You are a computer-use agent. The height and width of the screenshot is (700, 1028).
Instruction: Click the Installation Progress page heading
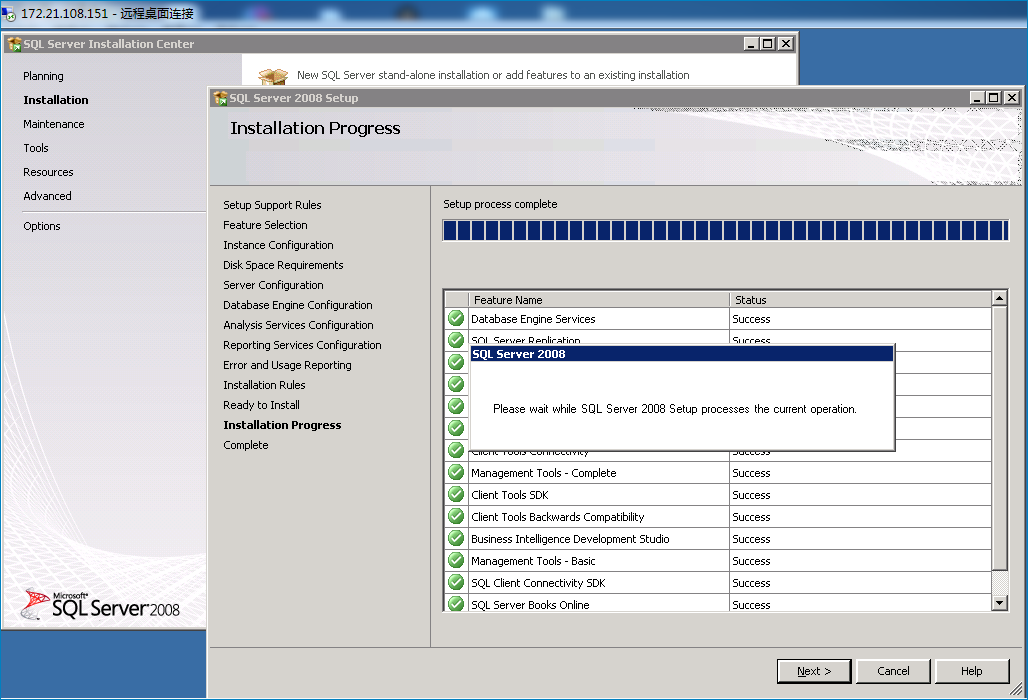tap(315, 128)
